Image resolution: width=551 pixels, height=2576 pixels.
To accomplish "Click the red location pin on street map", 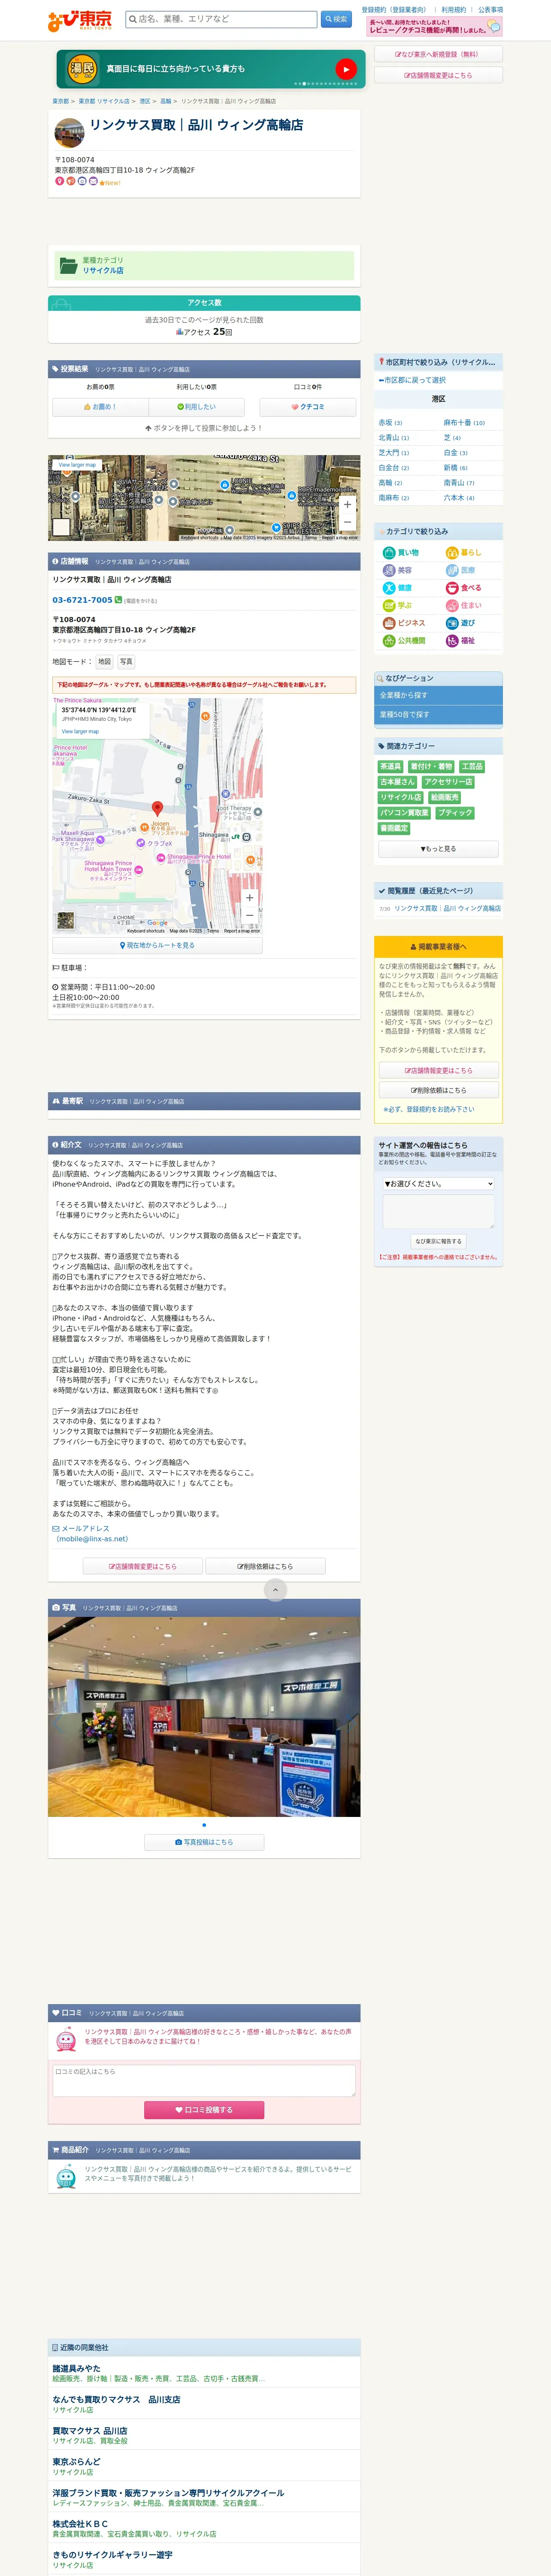I will click(157, 808).
